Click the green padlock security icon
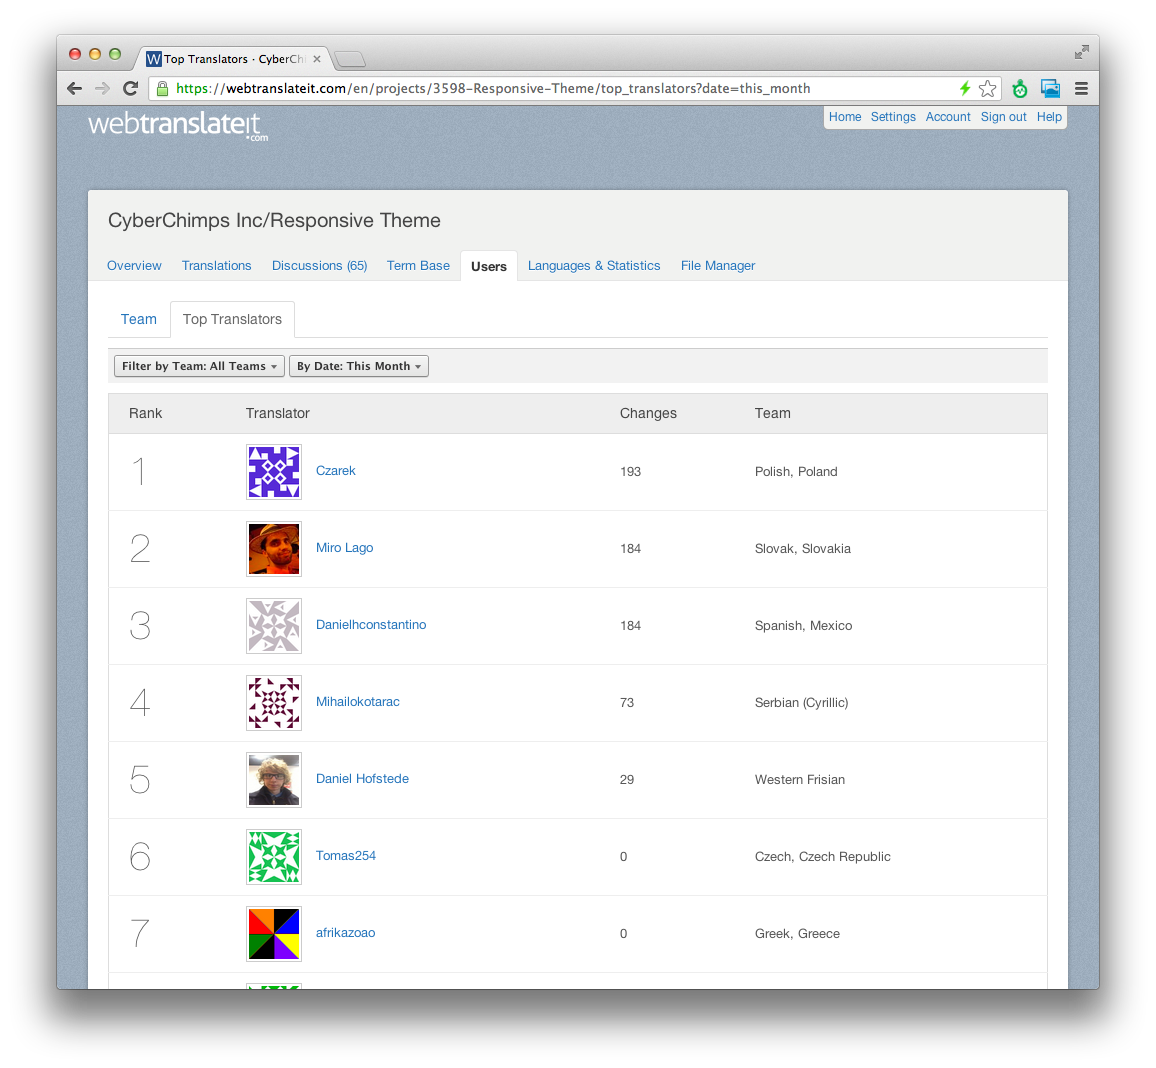The width and height of the screenshot is (1156, 1068). point(162,88)
